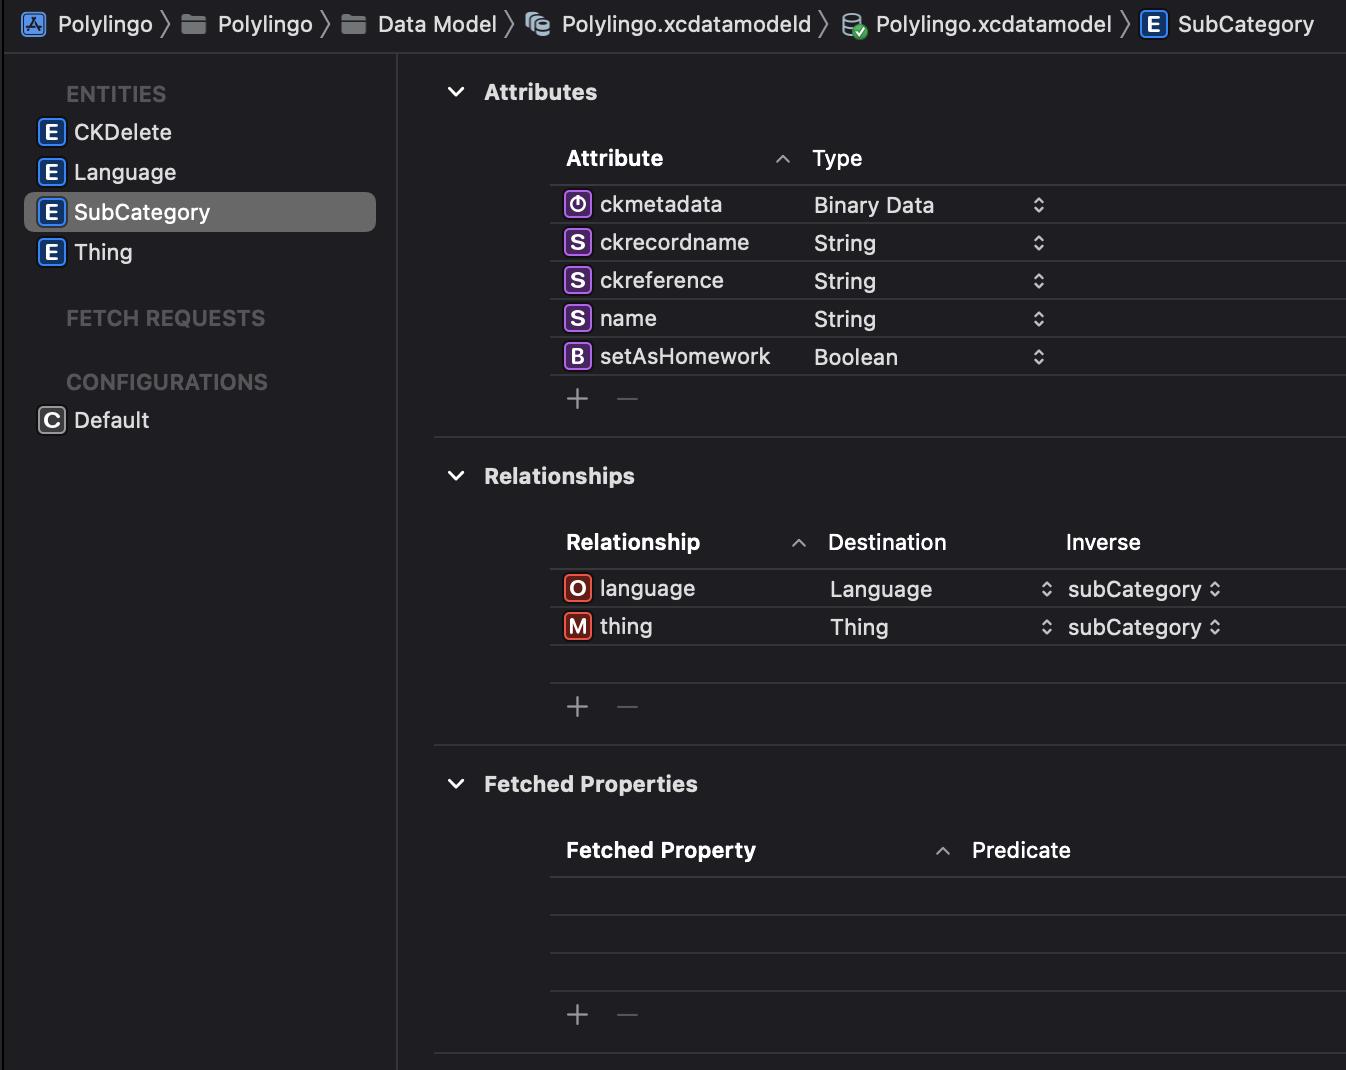Select the language relationship name
This screenshot has width=1346, height=1070.
click(x=647, y=588)
